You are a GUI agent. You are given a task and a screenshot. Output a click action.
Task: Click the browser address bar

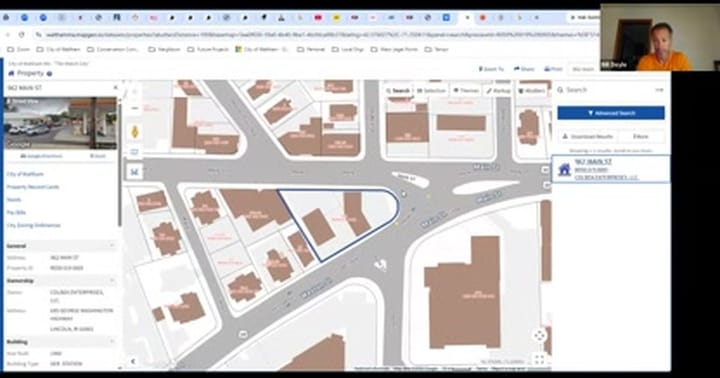click(x=317, y=34)
